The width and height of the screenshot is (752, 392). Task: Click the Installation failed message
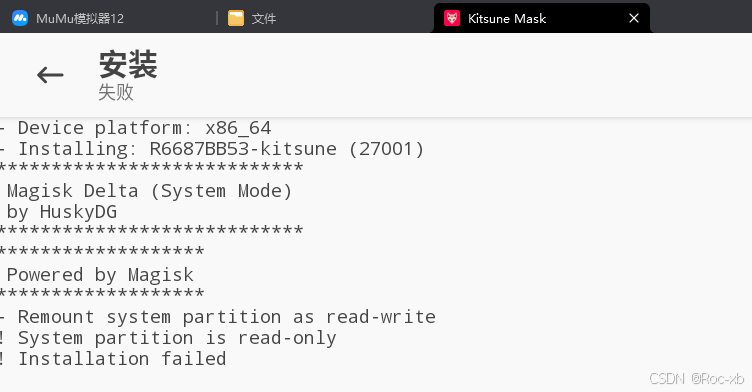coord(113,359)
